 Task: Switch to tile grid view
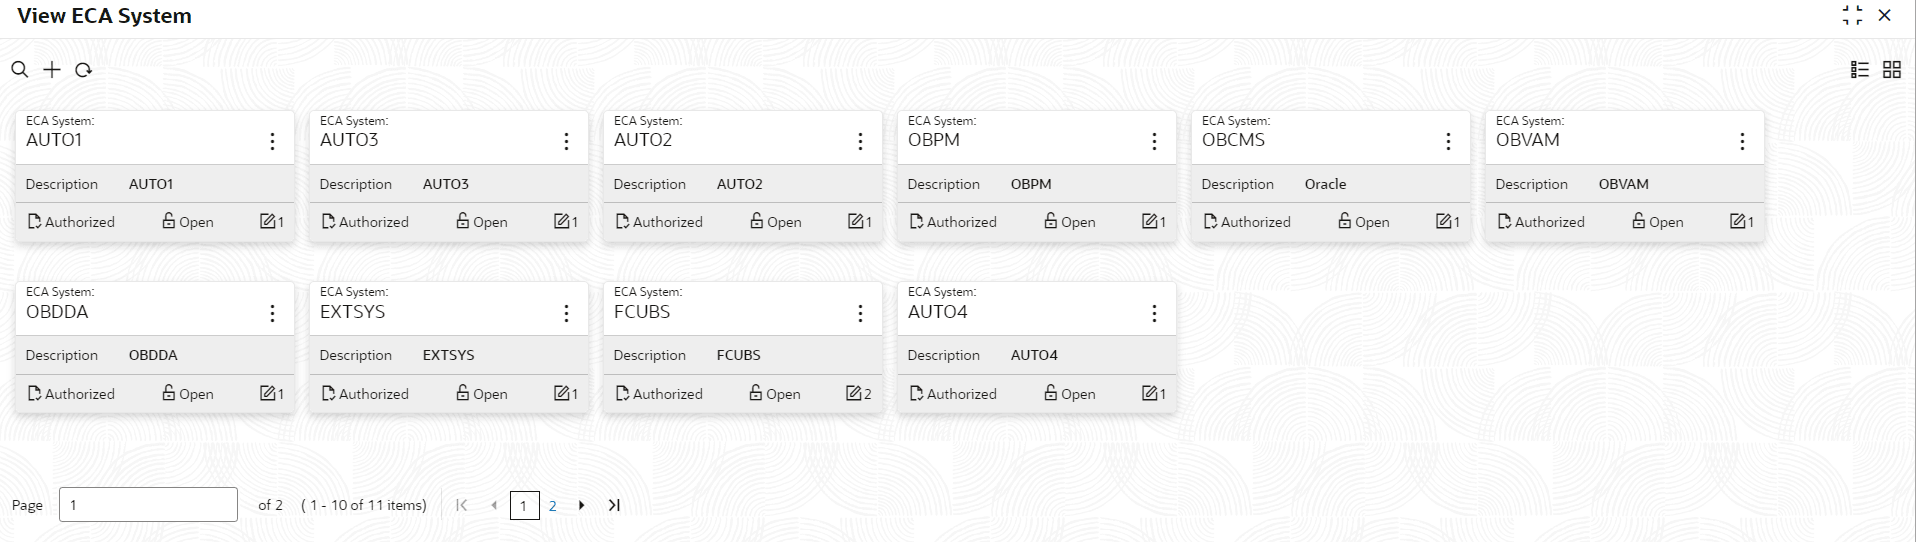pyautogui.click(x=1891, y=70)
